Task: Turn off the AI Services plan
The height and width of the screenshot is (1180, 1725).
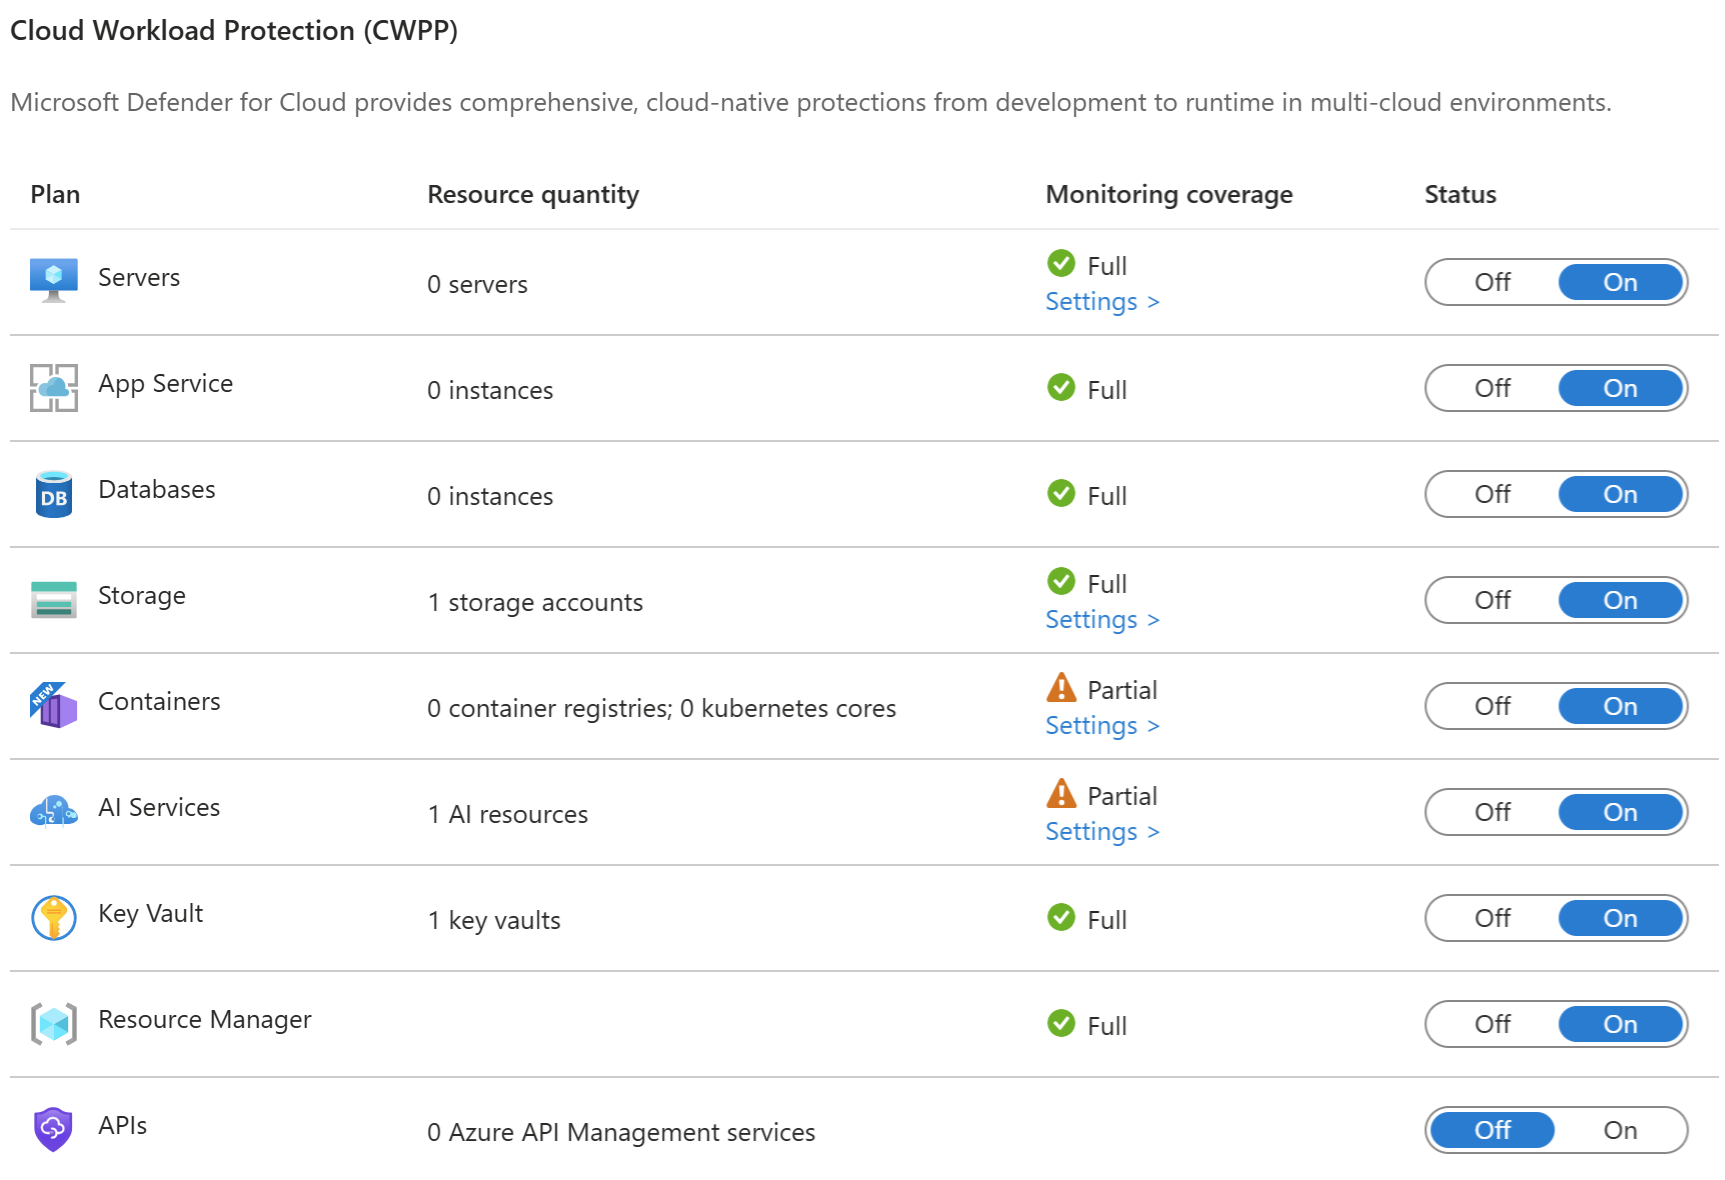Action: (1492, 812)
